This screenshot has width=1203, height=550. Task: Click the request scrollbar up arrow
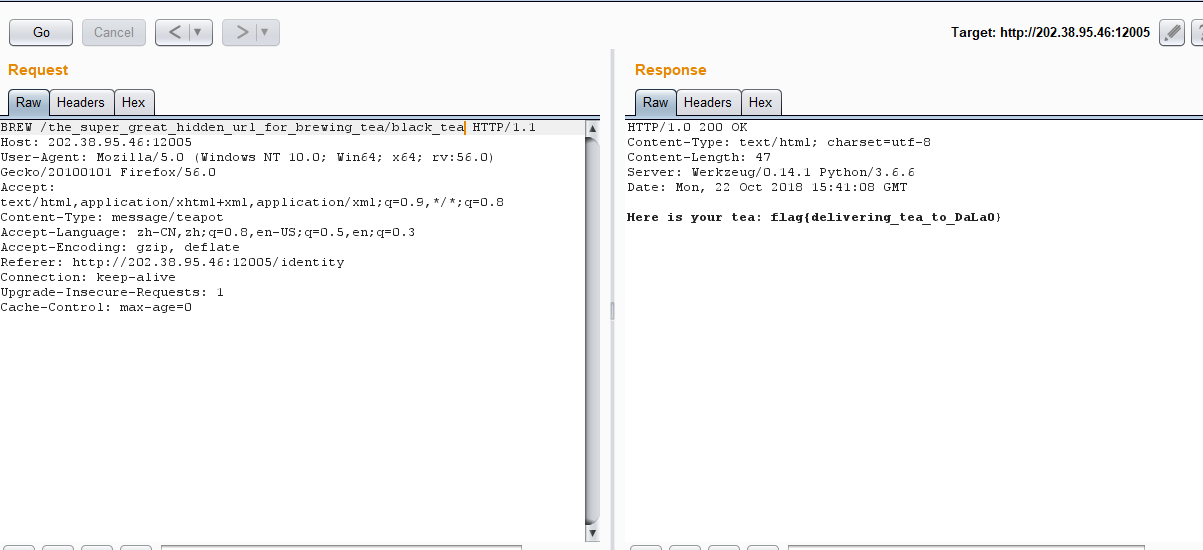coord(592,129)
